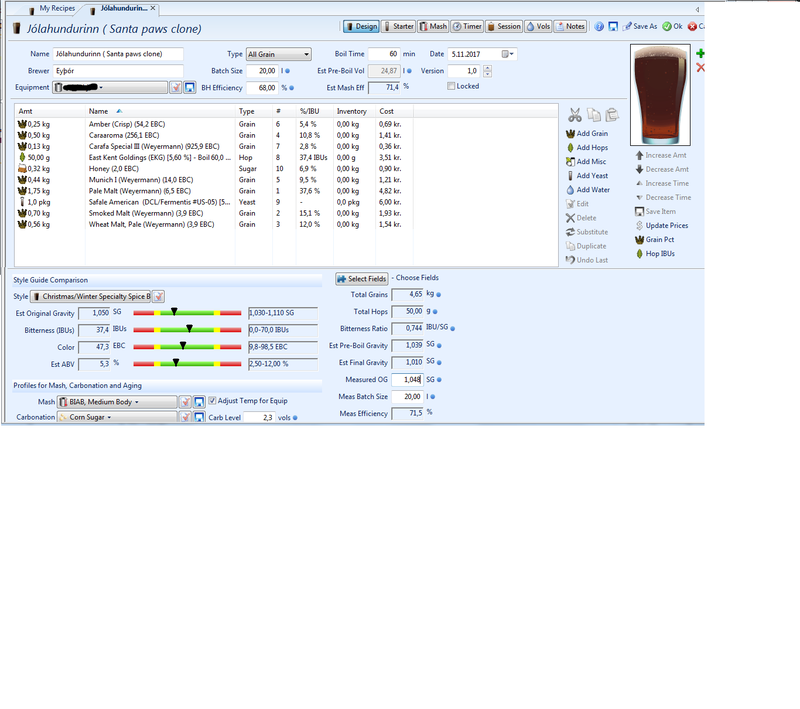Click the Save As button
The width and height of the screenshot is (800, 709).
click(639, 27)
